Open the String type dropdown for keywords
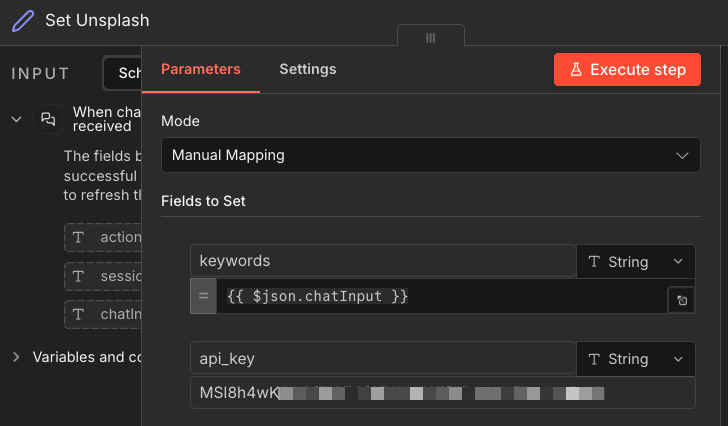 pos(636,262)
